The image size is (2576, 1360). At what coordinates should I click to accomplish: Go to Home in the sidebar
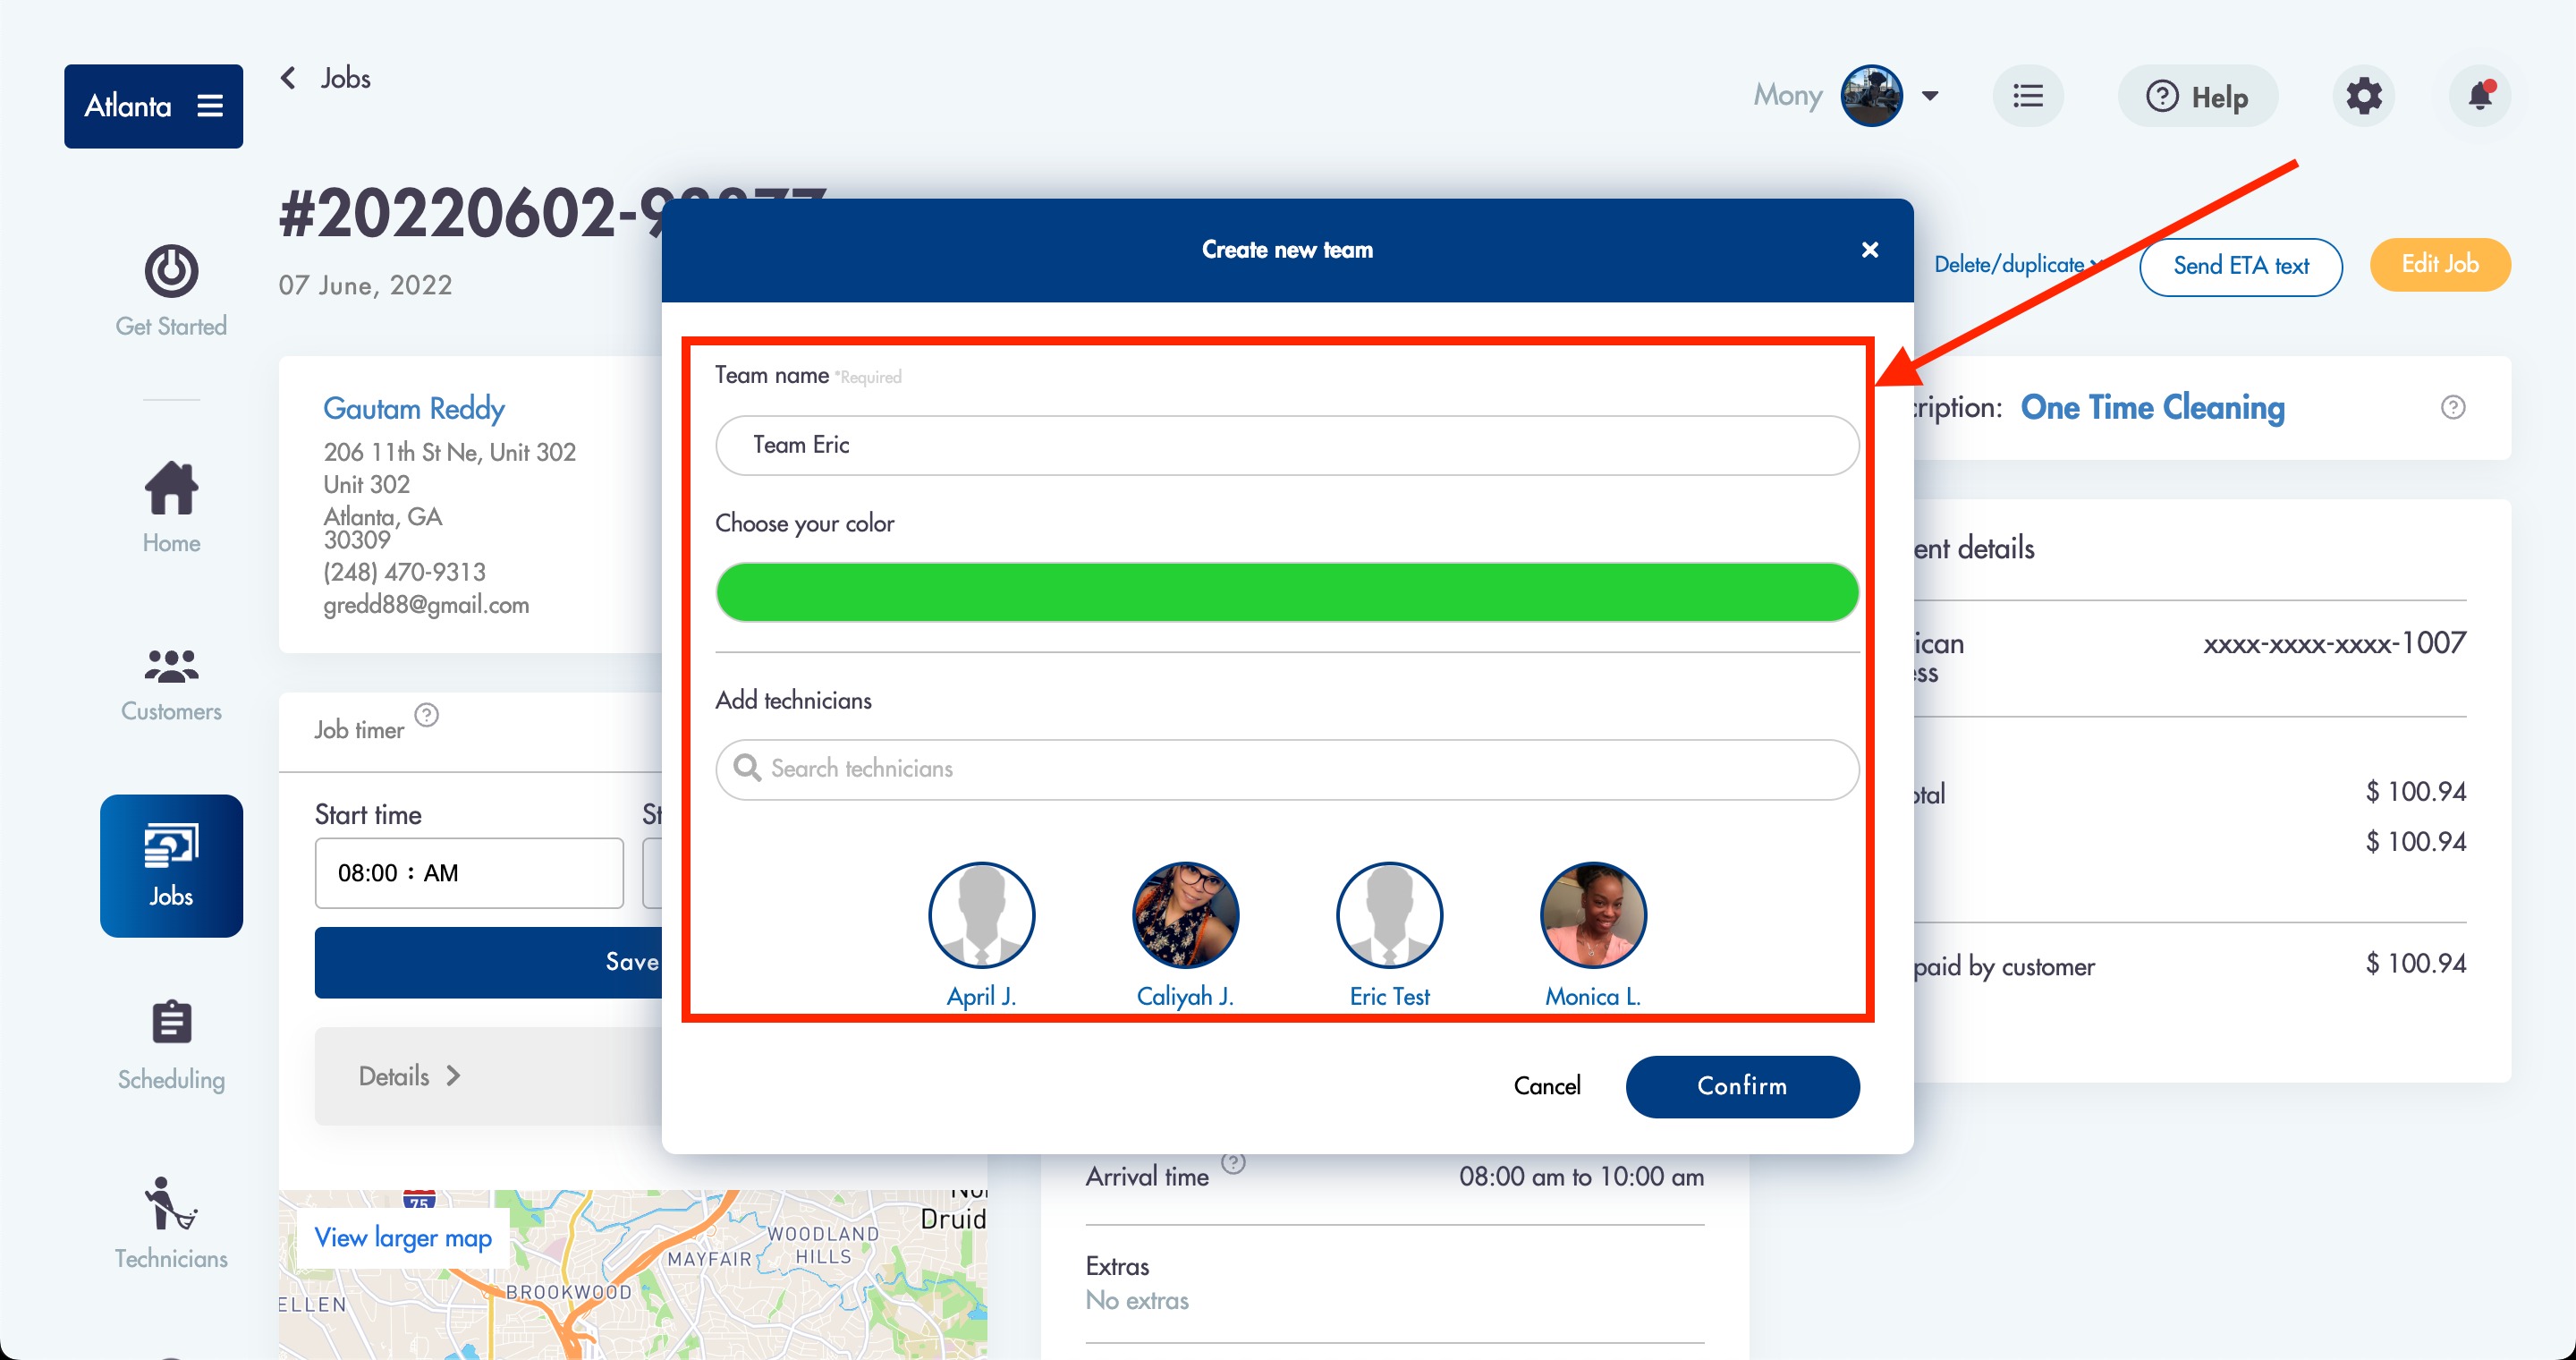[171, 508]
